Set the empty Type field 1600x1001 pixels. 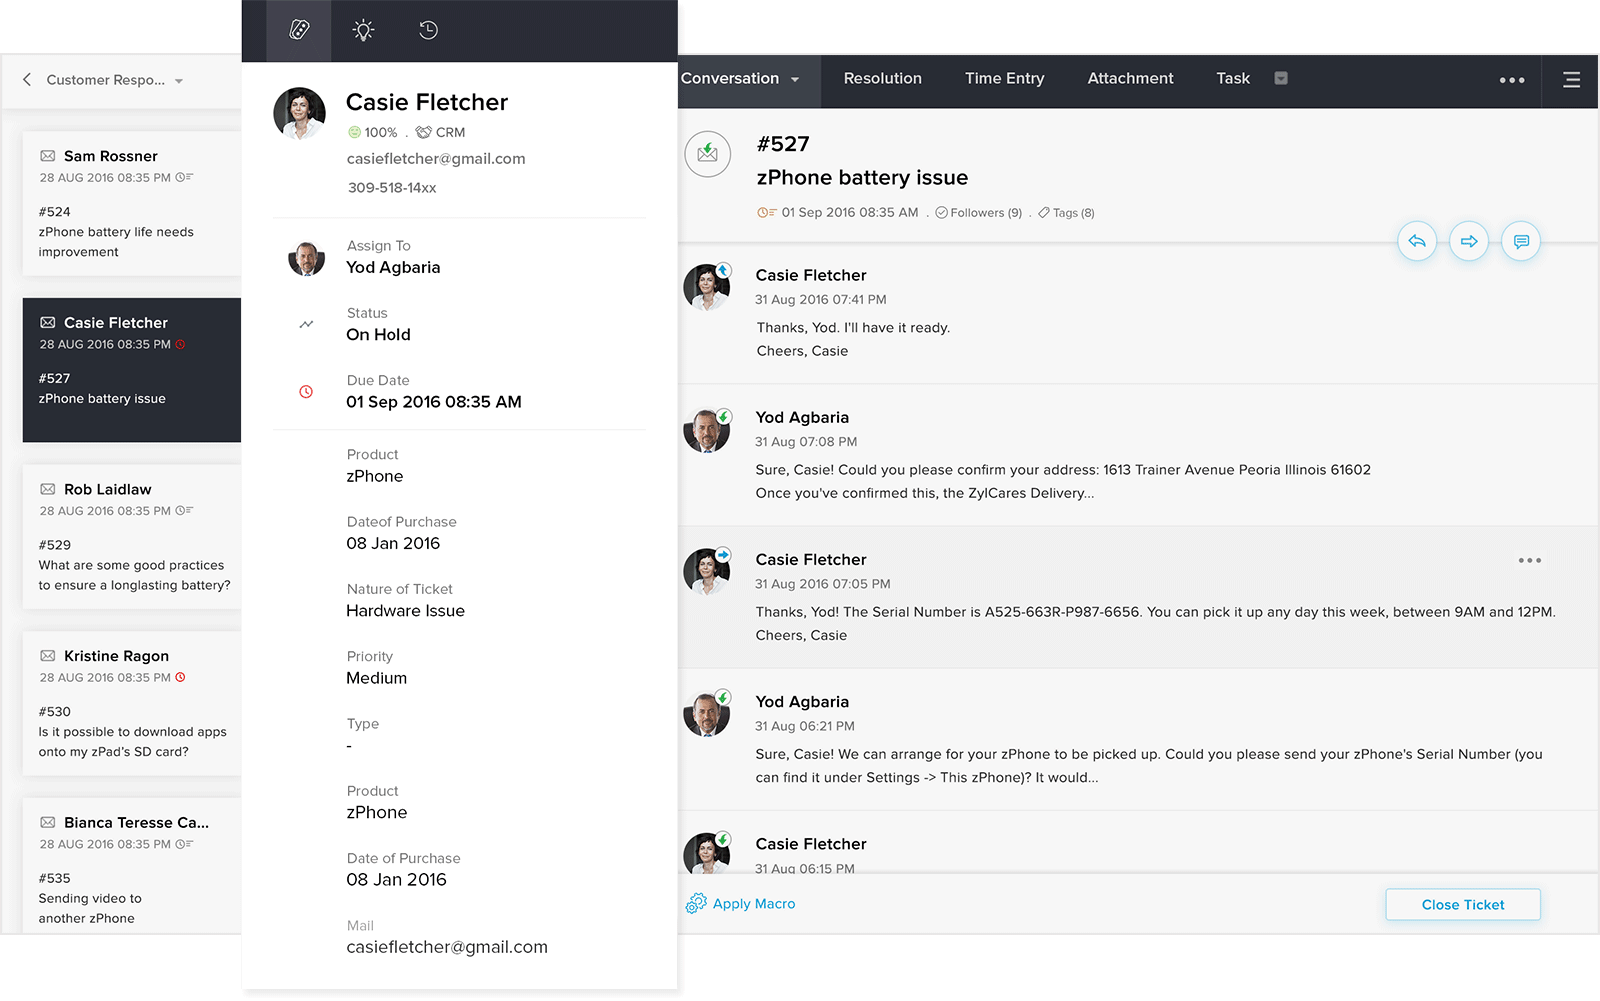tap(363, 735)
